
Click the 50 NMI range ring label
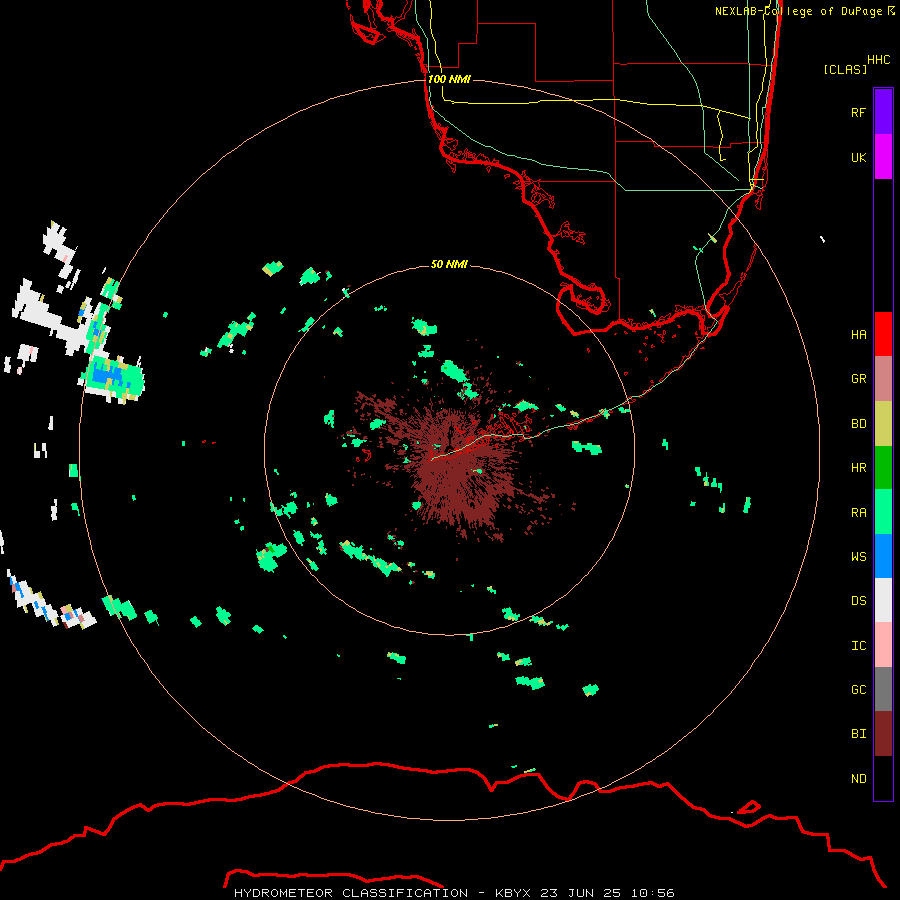449,264
